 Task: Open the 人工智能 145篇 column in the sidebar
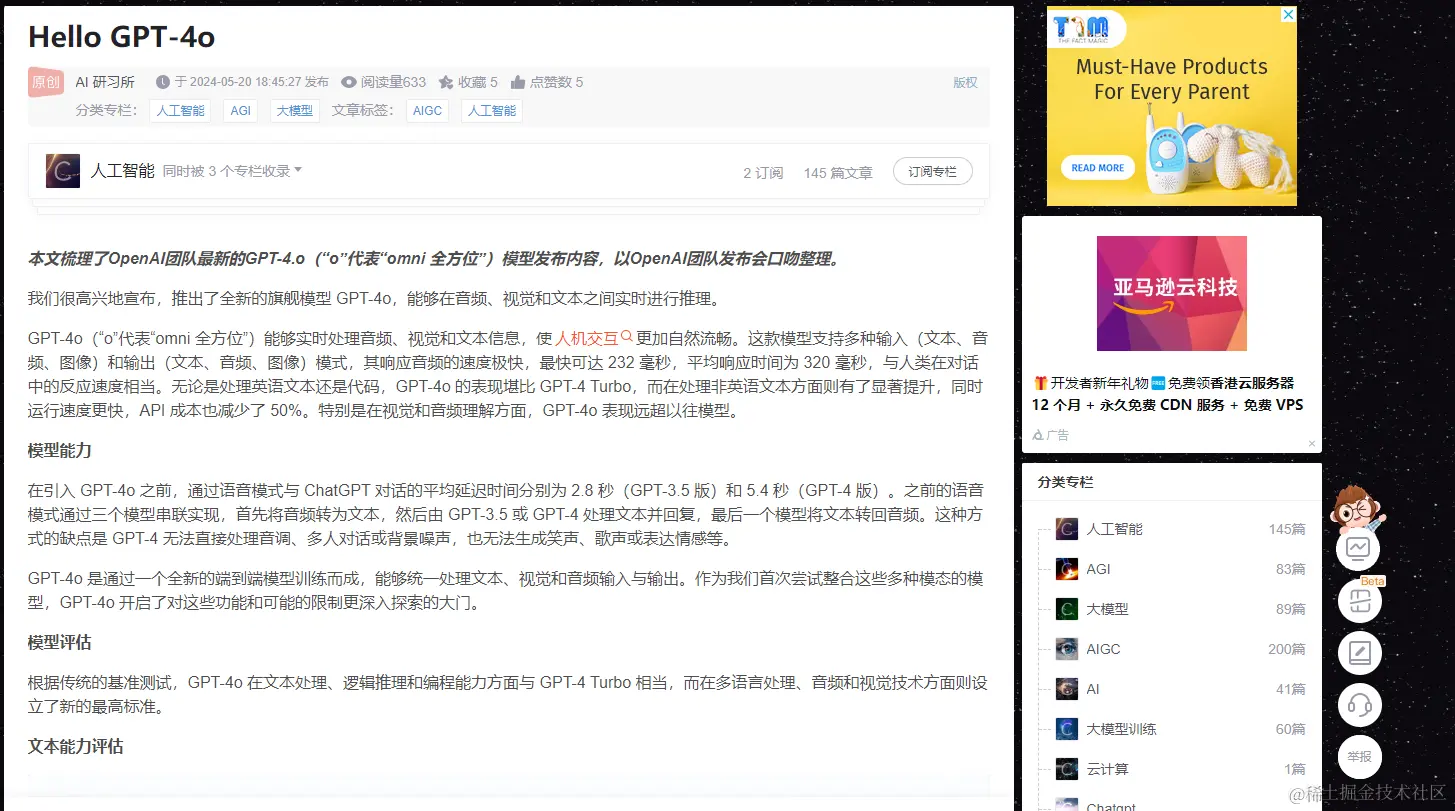pos(1180,529)
